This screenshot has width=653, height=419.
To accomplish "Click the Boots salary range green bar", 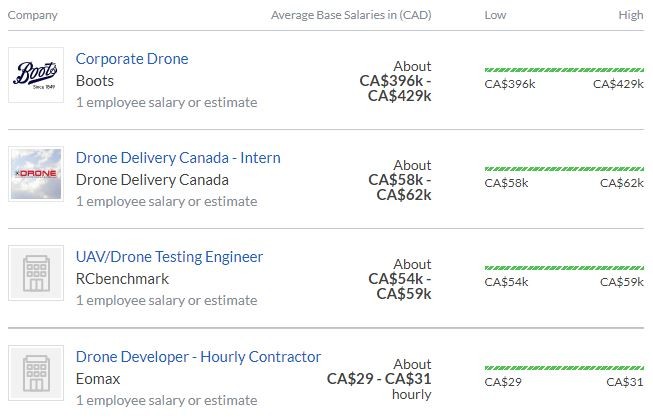I will click(564, 70).
